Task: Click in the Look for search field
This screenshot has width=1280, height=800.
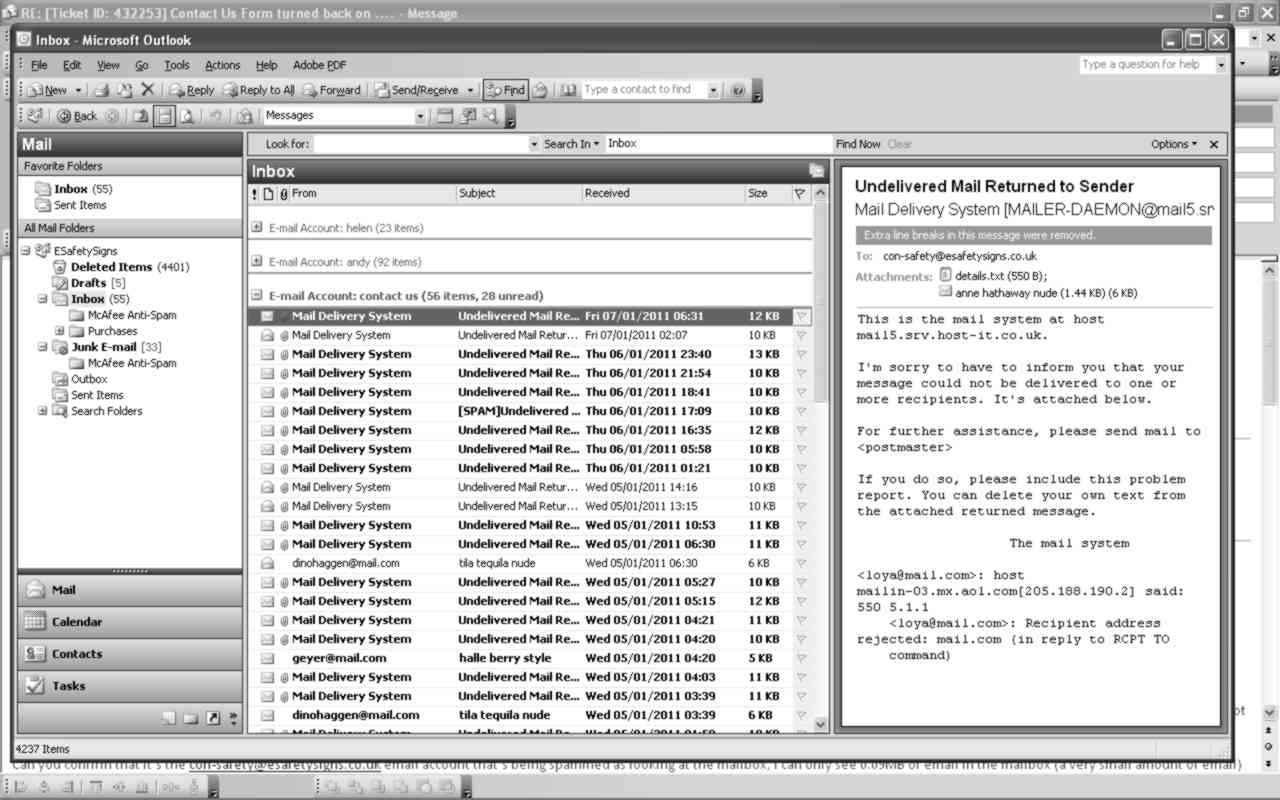Action: coord(420,144)
